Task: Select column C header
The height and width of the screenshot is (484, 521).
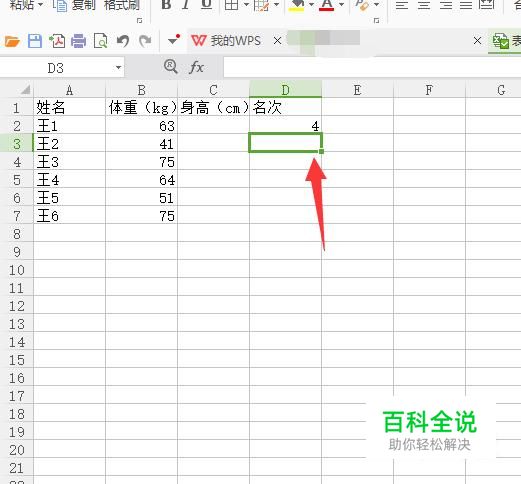Action: 213,90
